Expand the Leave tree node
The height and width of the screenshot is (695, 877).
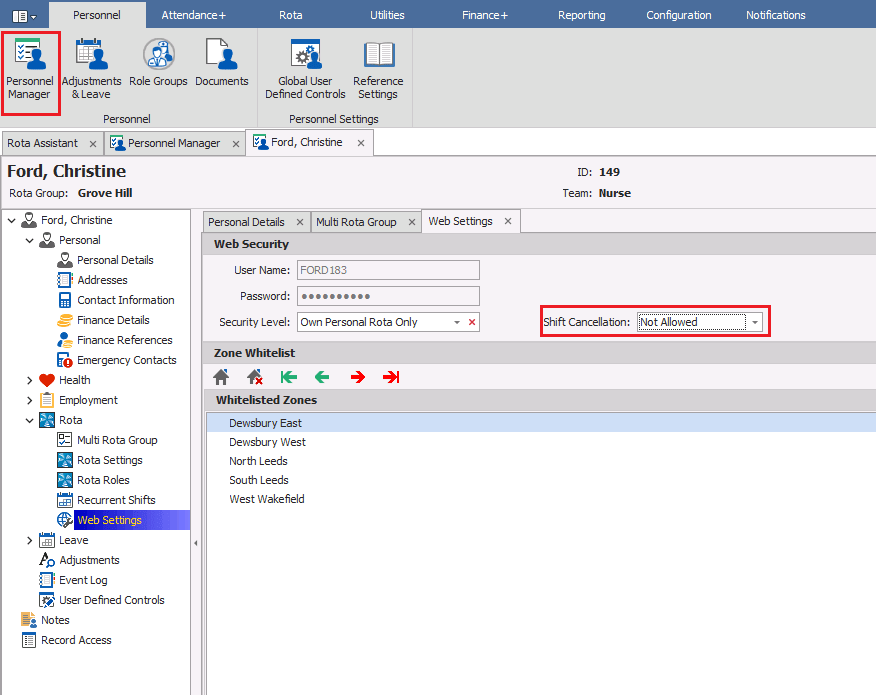pos(30,540)
